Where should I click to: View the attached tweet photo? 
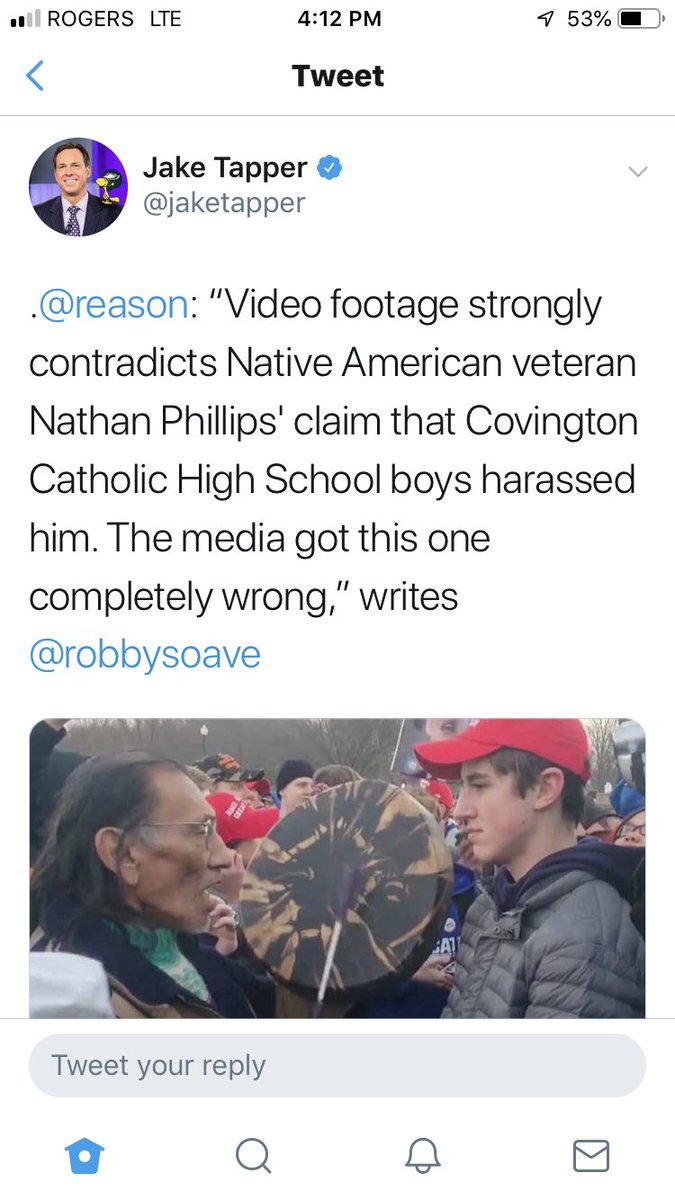coord(337,868)
